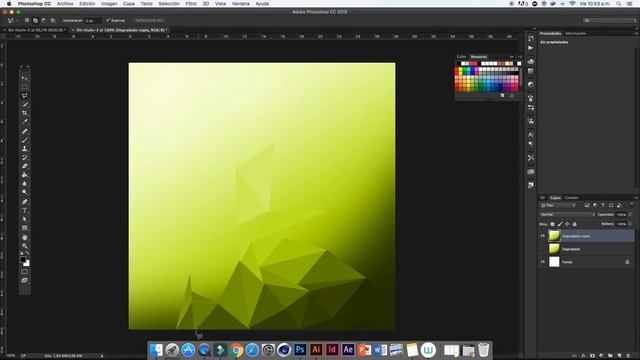The image size is (640, 360).
Task: Select the Hand tool
Action: click(24, 237)
